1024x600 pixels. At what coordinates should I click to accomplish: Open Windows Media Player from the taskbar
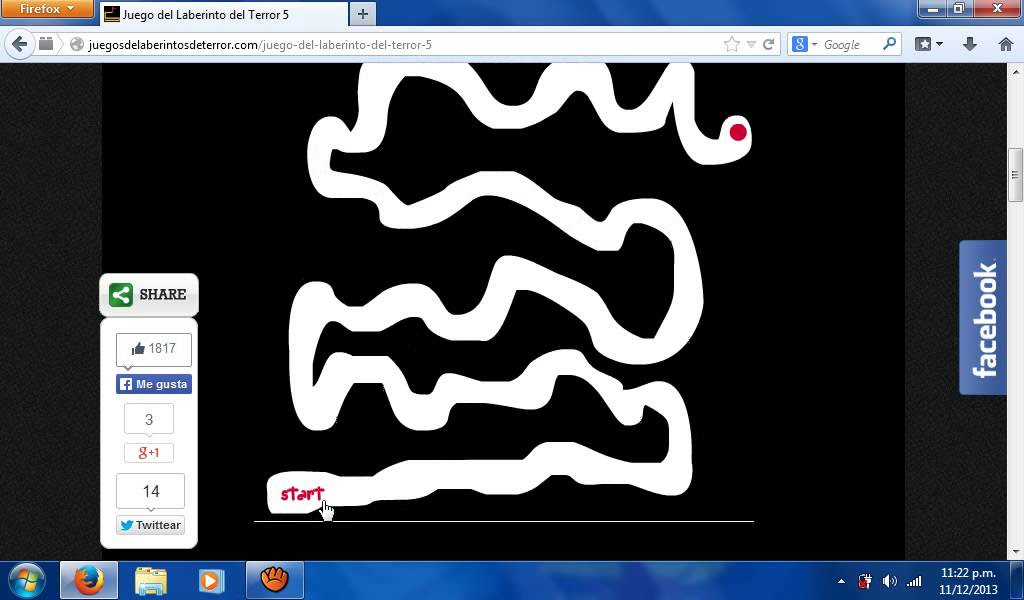click(210, 580)
